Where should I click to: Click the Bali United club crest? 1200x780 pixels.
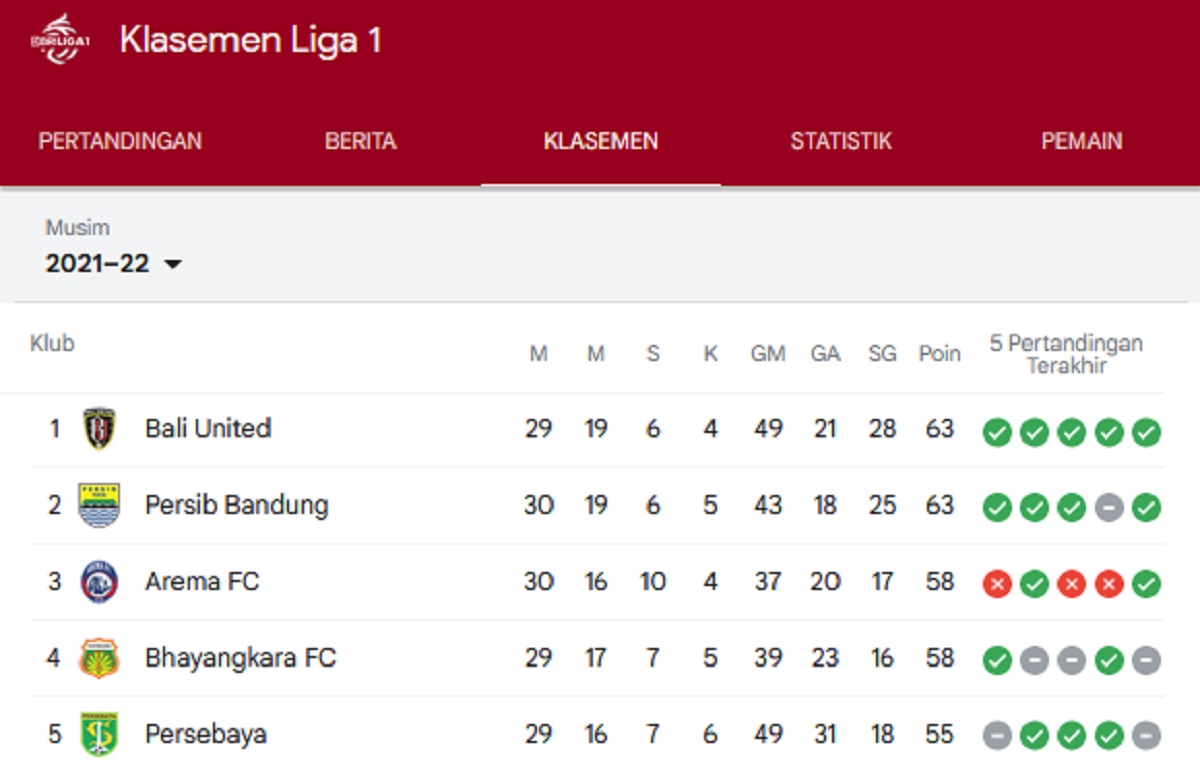[x=99, y=429]
